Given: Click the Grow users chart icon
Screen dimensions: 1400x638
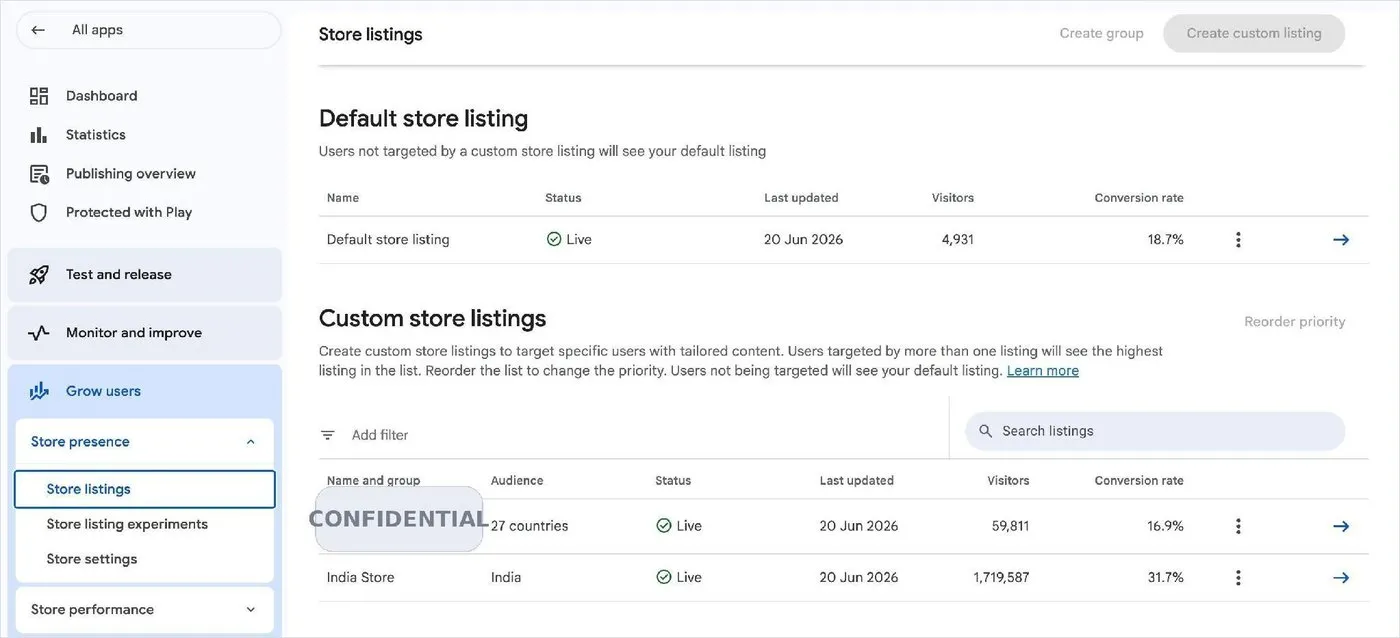Looking at the screenshot, I should pyautogui.click(x=39, y=391).
